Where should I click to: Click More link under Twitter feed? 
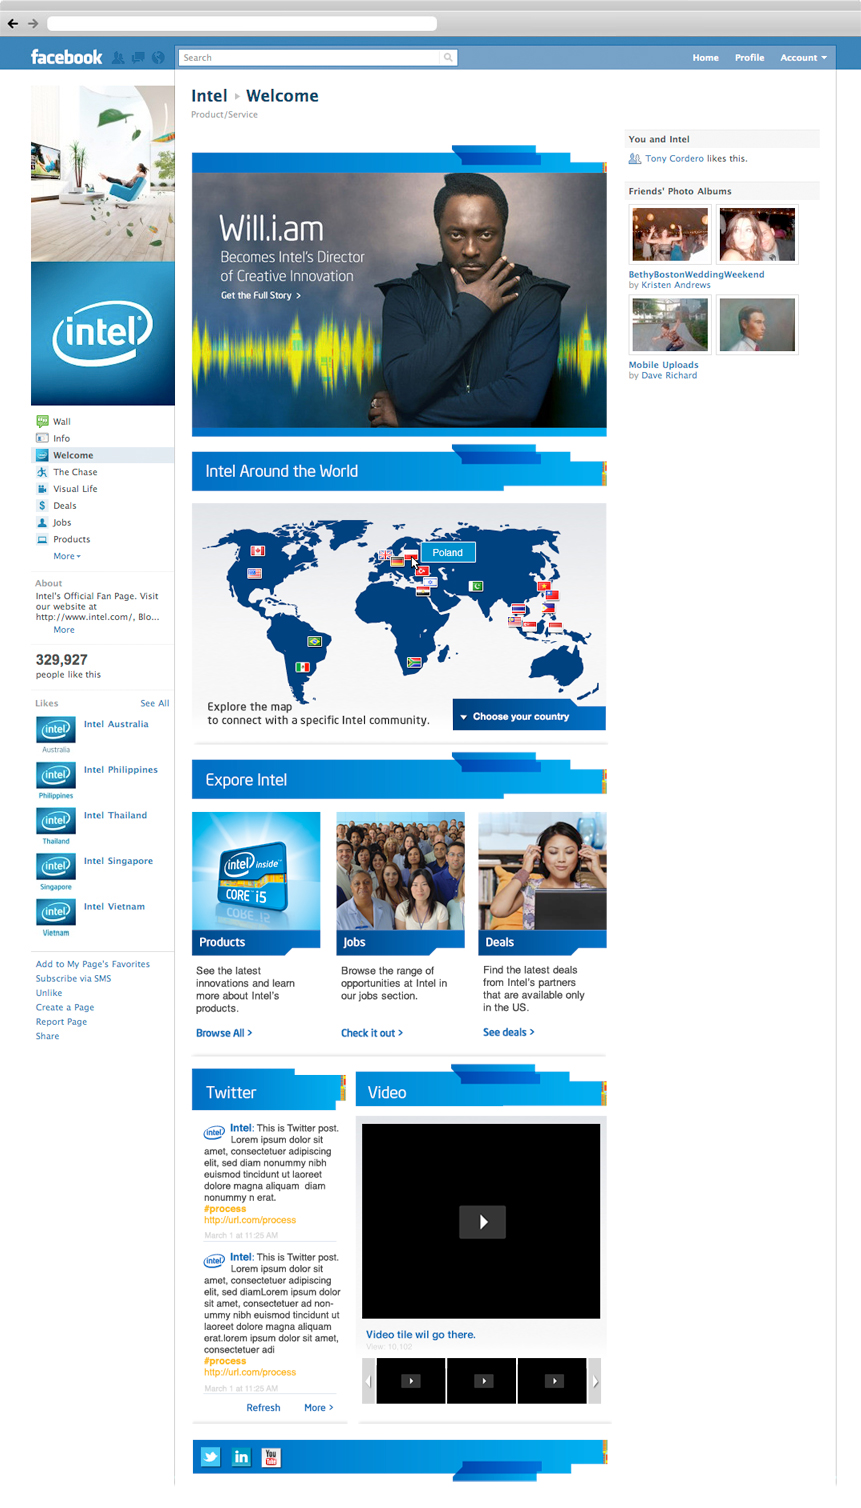(x=319, y=1408)
